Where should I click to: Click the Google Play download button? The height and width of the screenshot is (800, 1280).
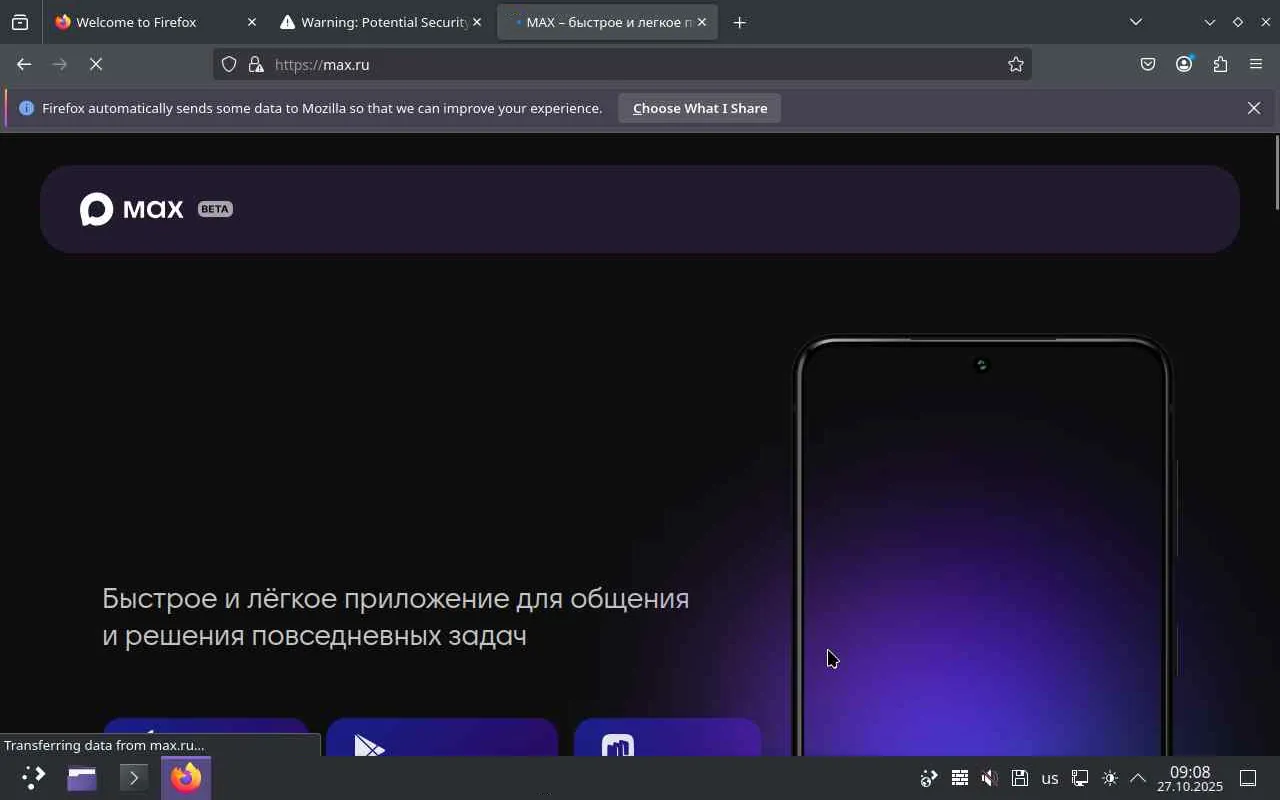pos(442,737)
